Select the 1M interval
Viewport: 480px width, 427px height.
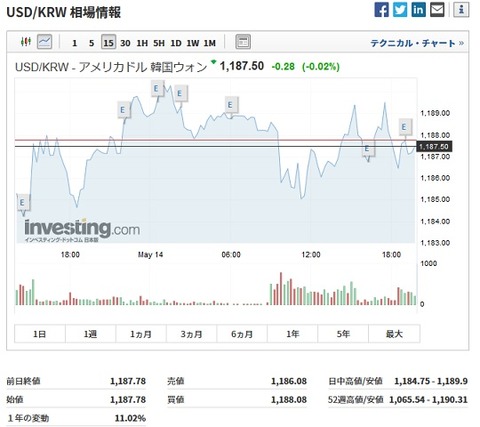tap(210, 43)
